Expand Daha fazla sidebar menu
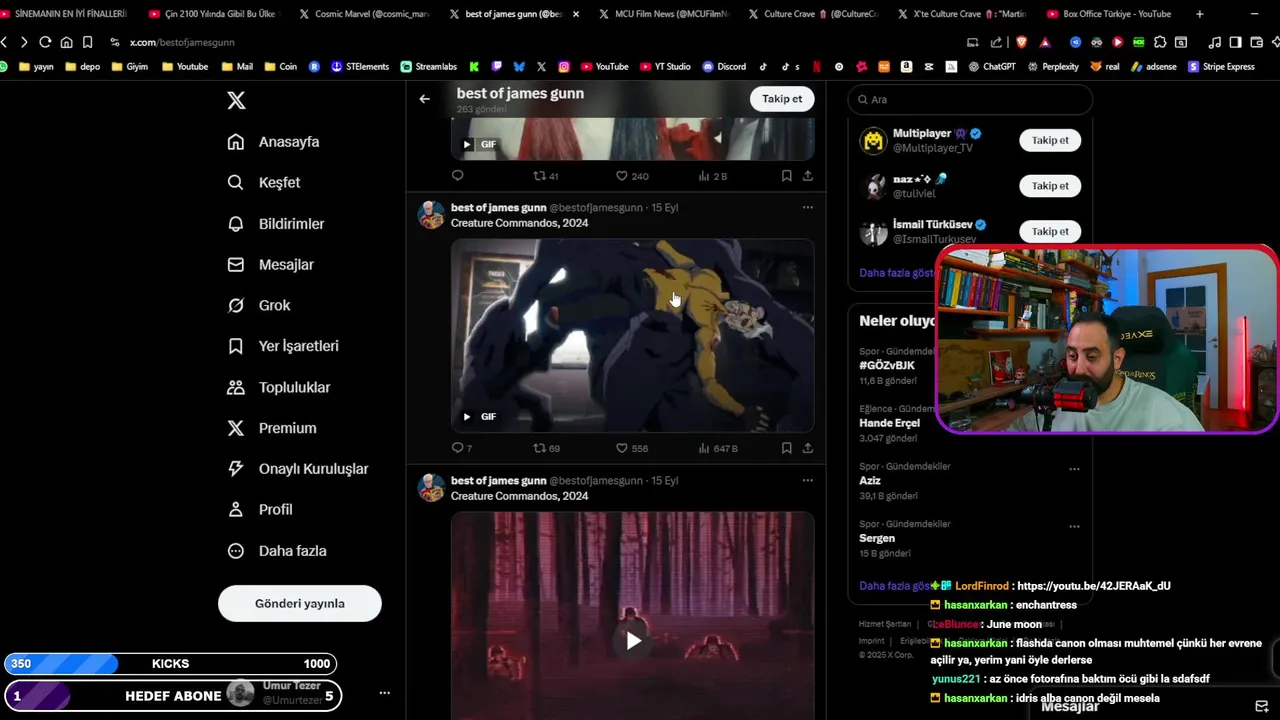The height and width of the screenshot is (720, 1280). (276, 551)
